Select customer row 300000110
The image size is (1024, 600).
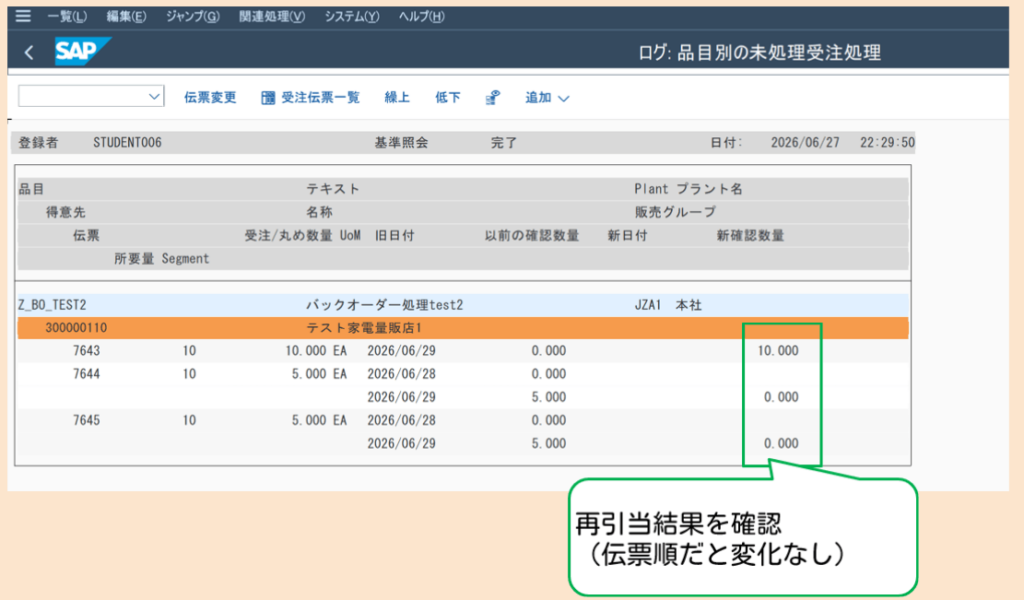[462, 328]
